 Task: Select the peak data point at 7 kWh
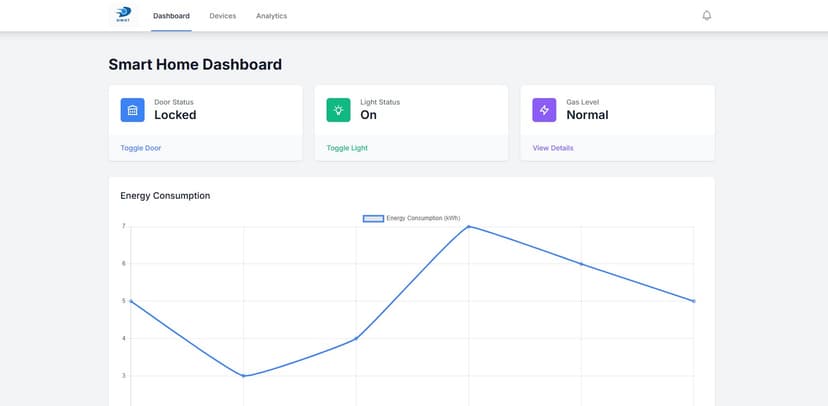click(469, 227)
